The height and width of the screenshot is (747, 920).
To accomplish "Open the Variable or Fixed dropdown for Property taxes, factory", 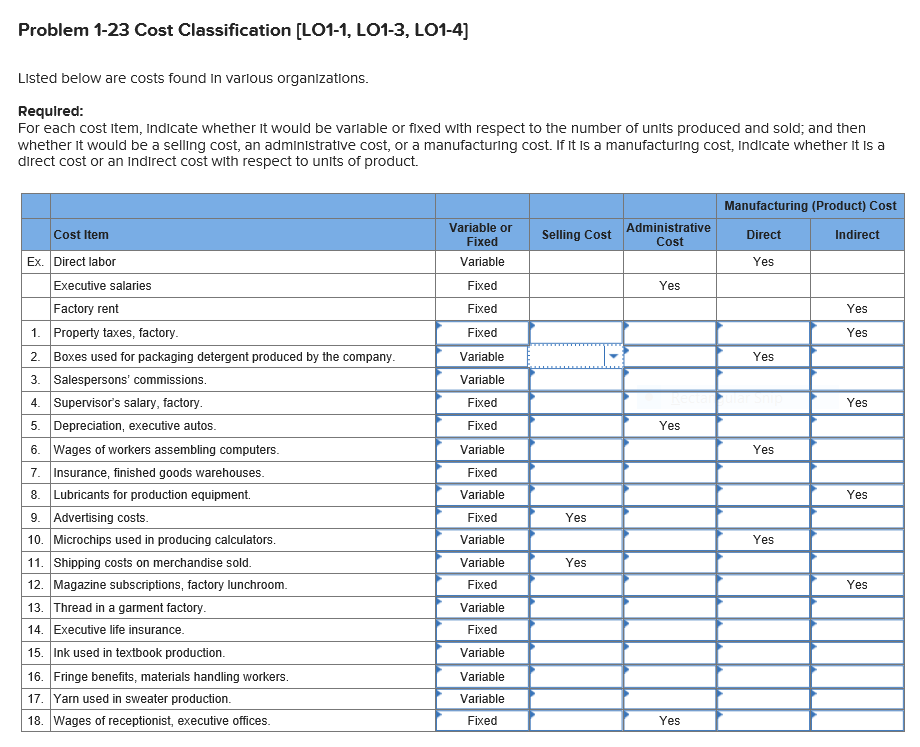I will 482,332.
